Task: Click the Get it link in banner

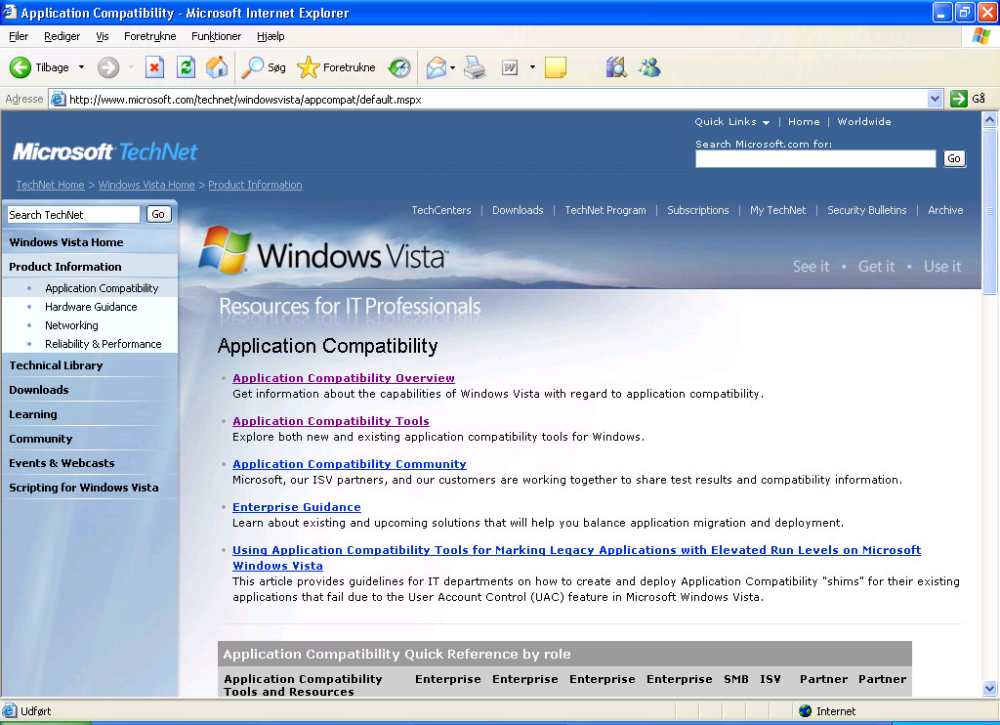Action: coord(876,266)
